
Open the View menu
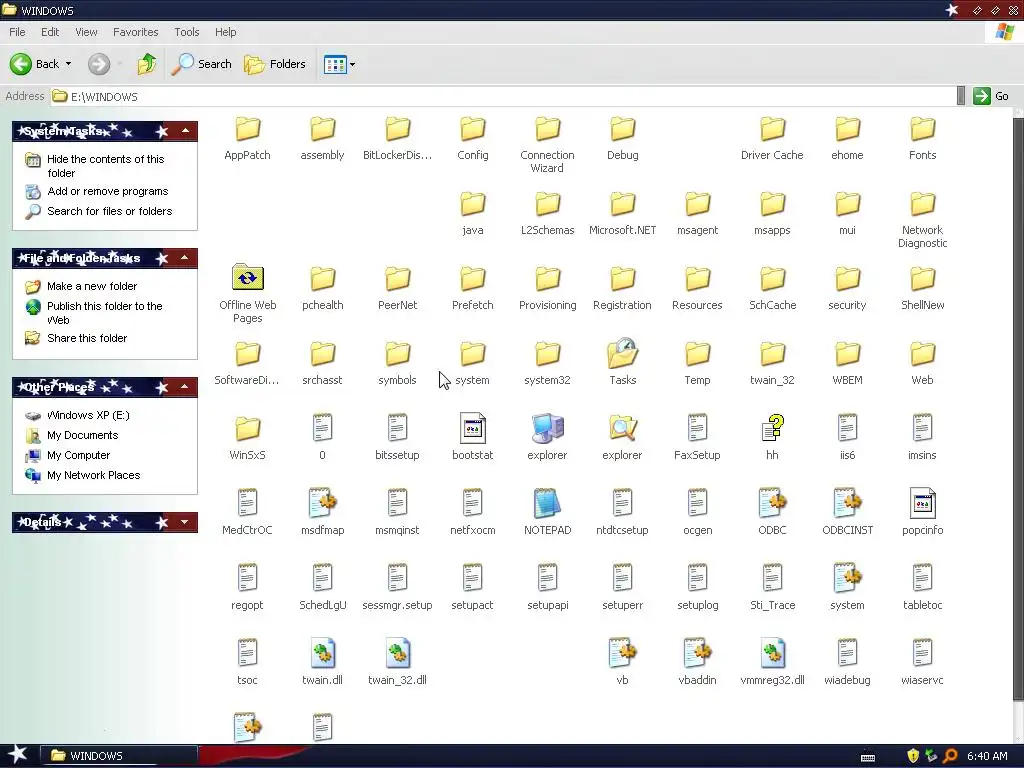pos(86,32)
